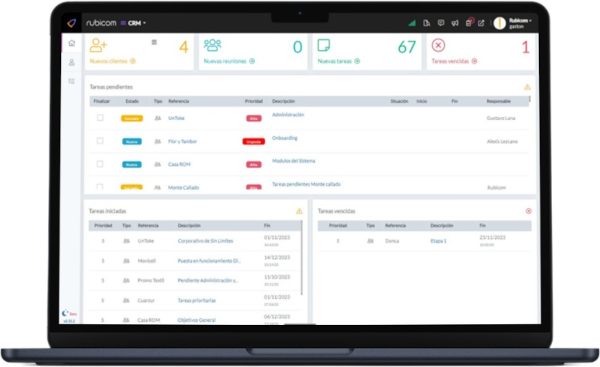The height and width of the screenshot is (367, 600).
Task: Open the task list icon in the sidebar
Action: [72, 81]
